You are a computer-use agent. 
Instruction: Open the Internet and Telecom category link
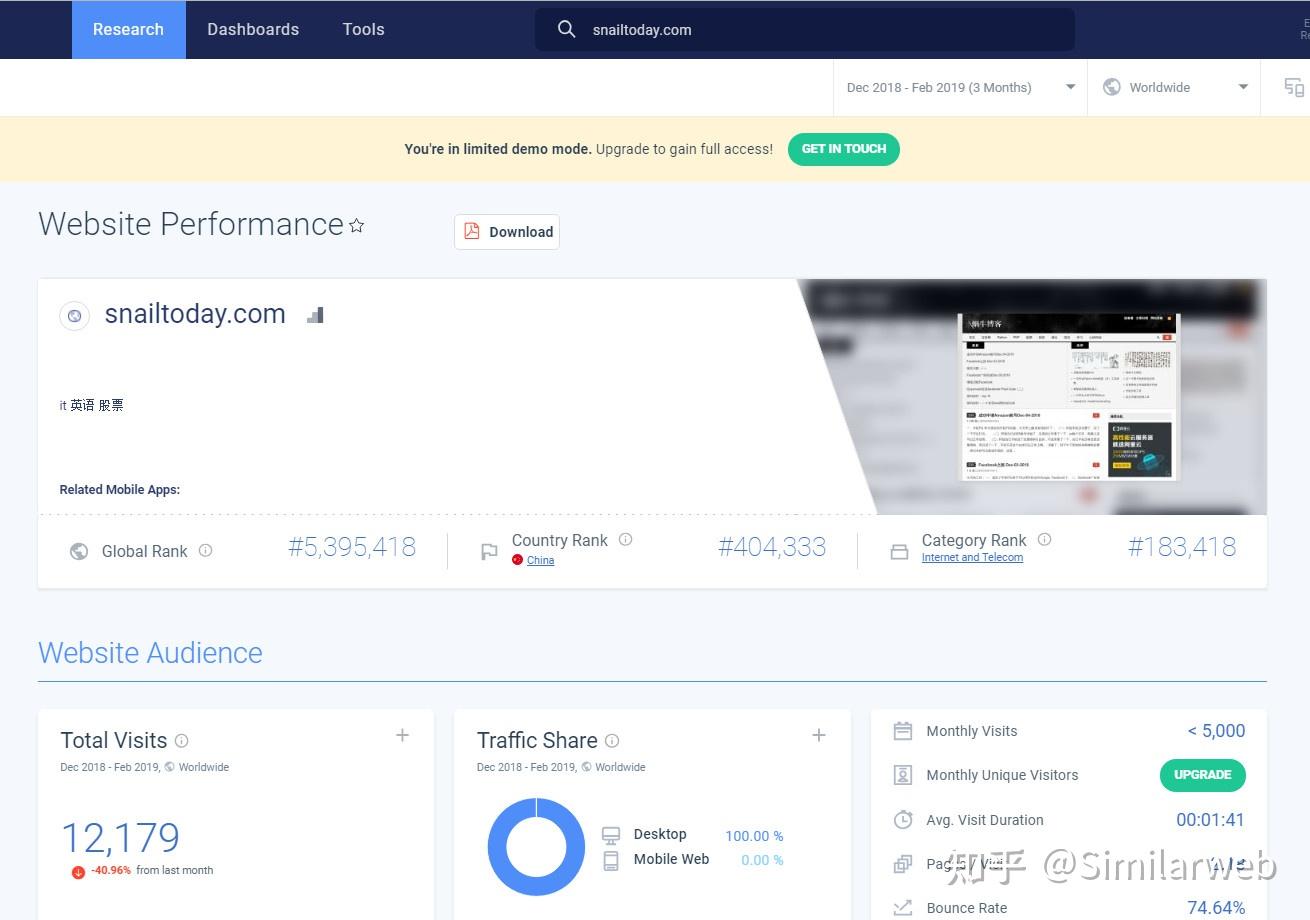click(x=972, y=557)
